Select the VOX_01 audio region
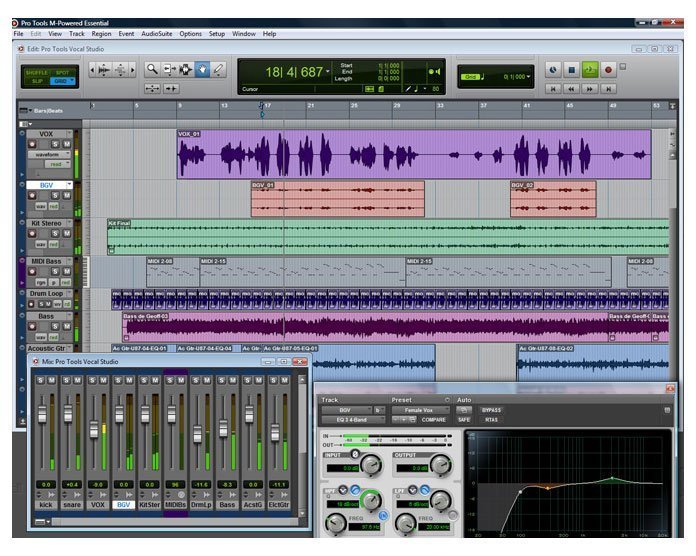696x556 pixels. (x=414, y=154)
